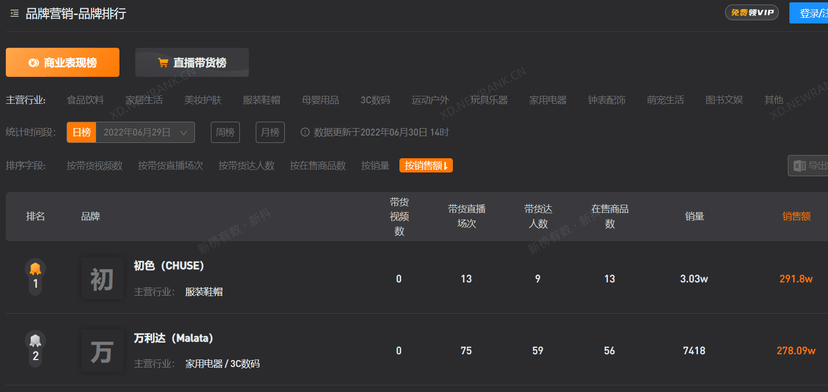This screenshot has height=392, width=828.
Task: Open the 商业表现榜 tab
Action: tap(62, 62)
